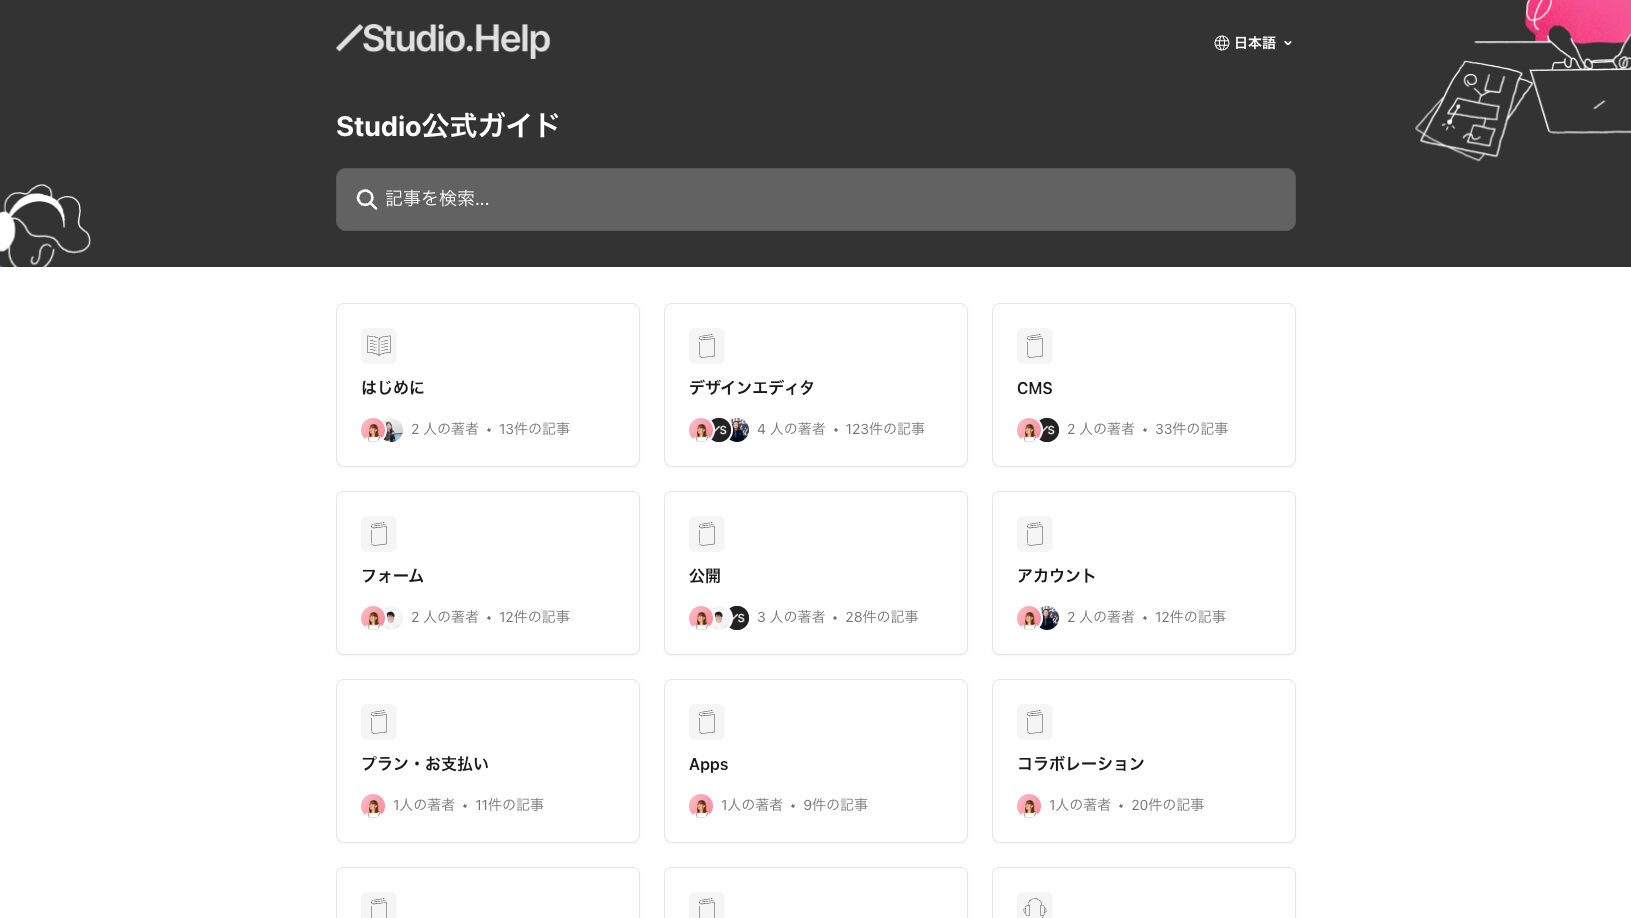Click the document icon on the アカウント card
This screenshot has height=918, width=1631.
tap(1034, 534)
